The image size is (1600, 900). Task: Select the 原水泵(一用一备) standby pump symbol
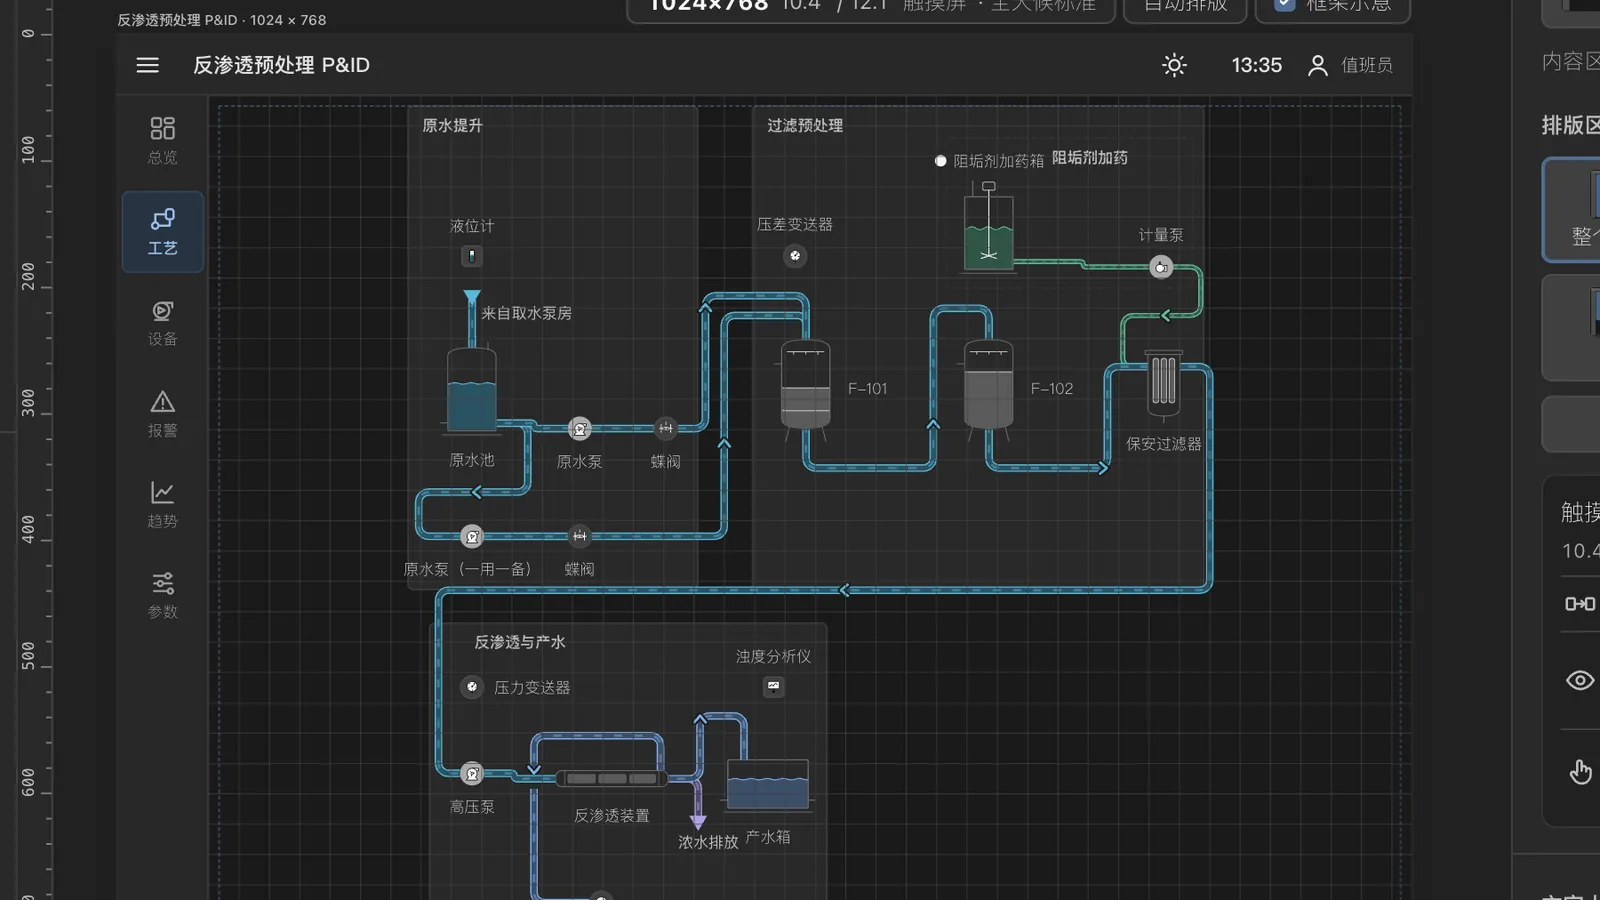pos(472,537)
